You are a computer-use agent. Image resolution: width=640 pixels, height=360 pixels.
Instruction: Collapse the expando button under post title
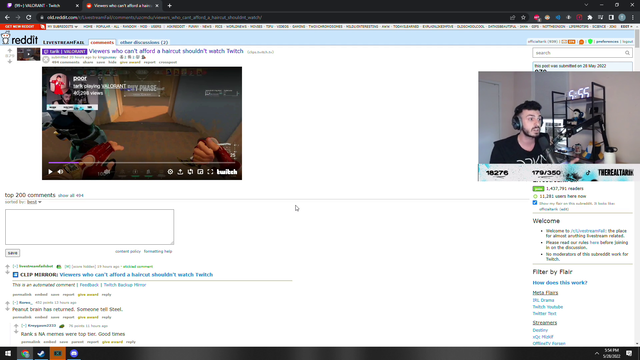(x=46, y=60)
